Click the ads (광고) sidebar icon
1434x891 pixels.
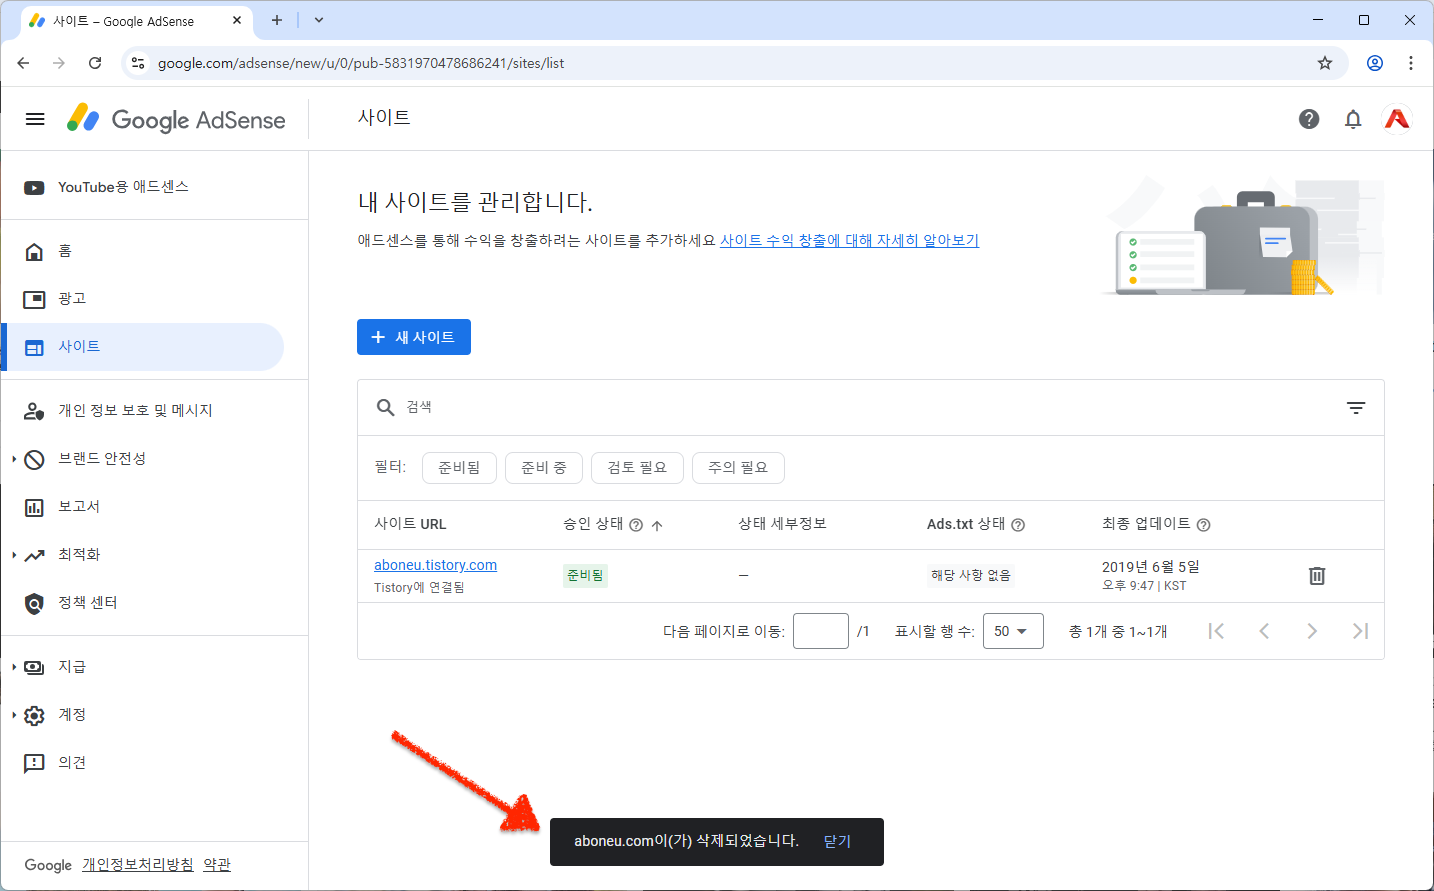(34, 299)
